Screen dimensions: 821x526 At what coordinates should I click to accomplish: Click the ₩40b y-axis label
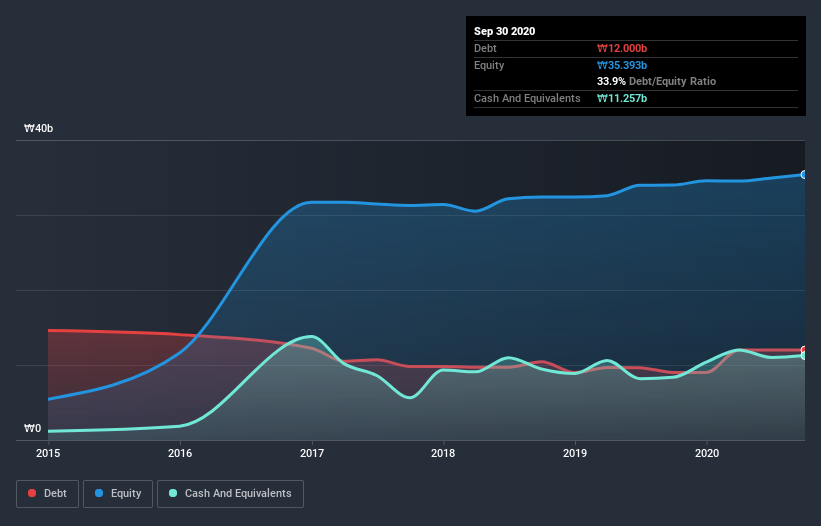tap(38, 128)
